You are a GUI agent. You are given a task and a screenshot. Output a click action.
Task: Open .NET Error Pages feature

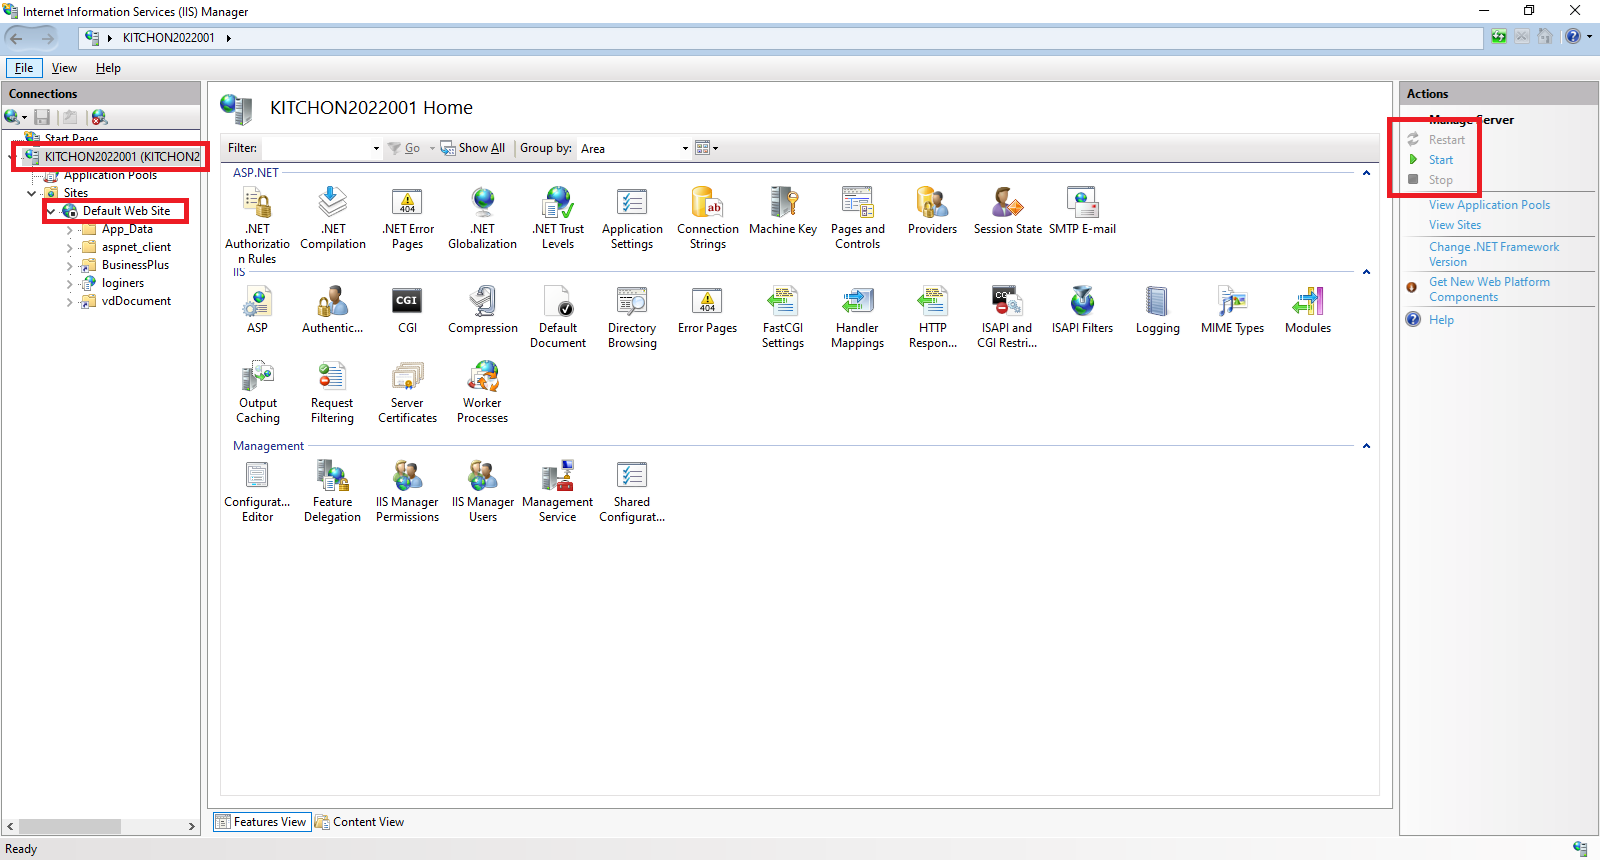tap(408, 218)
